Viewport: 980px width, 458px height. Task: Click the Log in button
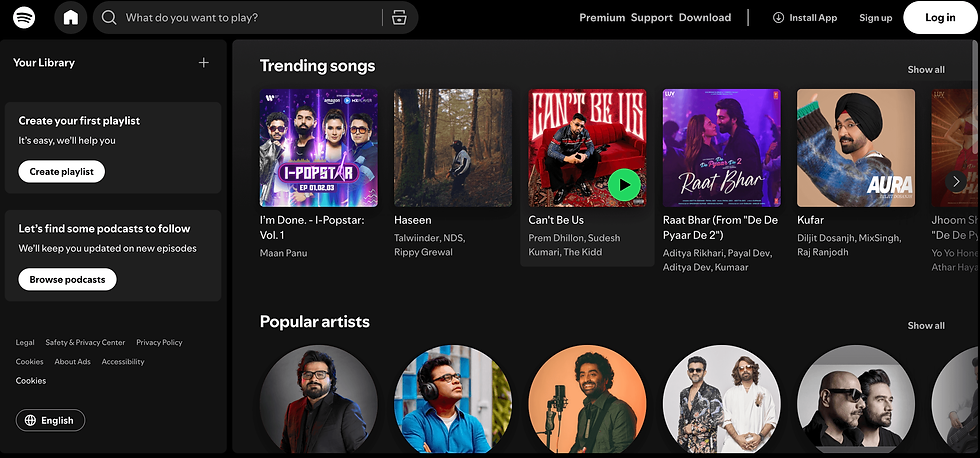tap(940, 17)
